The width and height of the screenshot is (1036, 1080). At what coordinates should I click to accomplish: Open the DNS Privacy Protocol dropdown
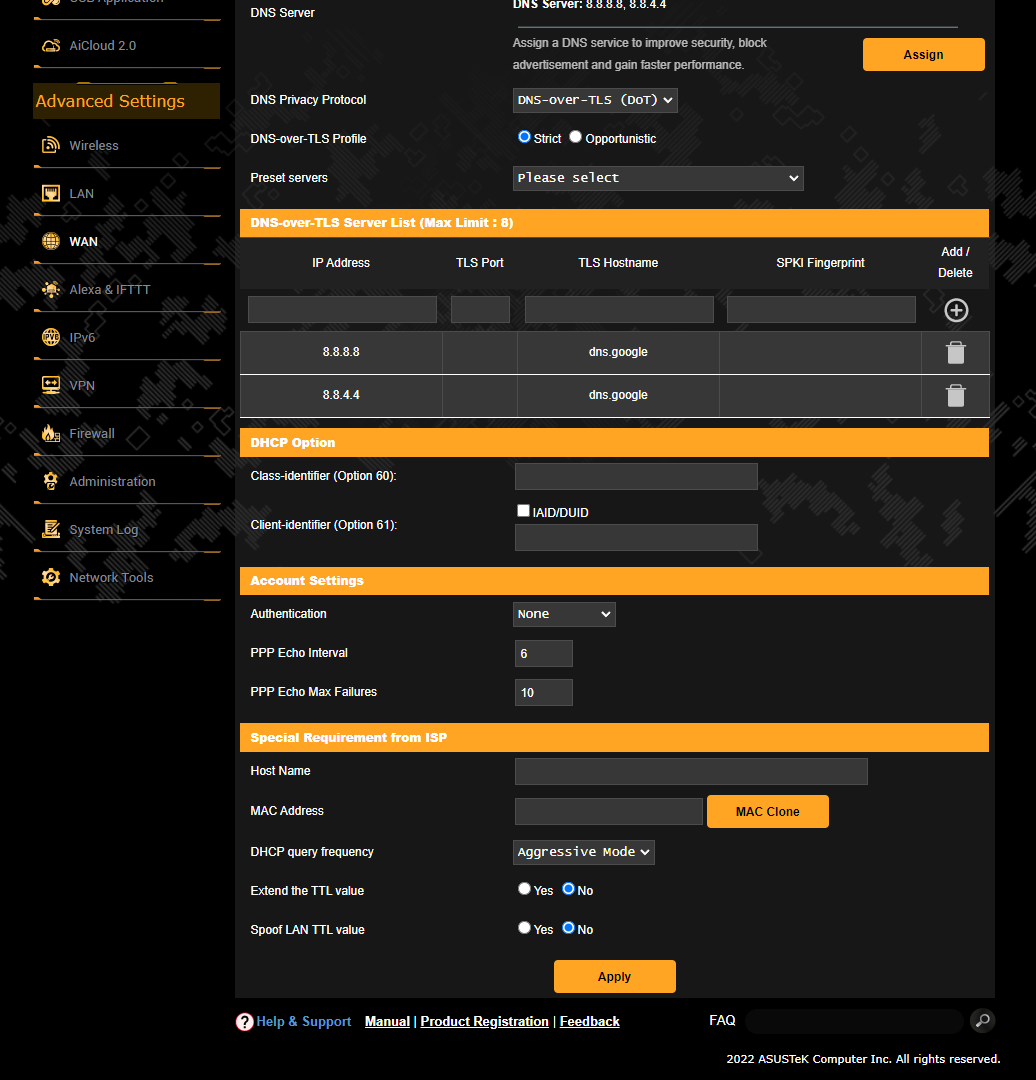(x=595, y=100)
